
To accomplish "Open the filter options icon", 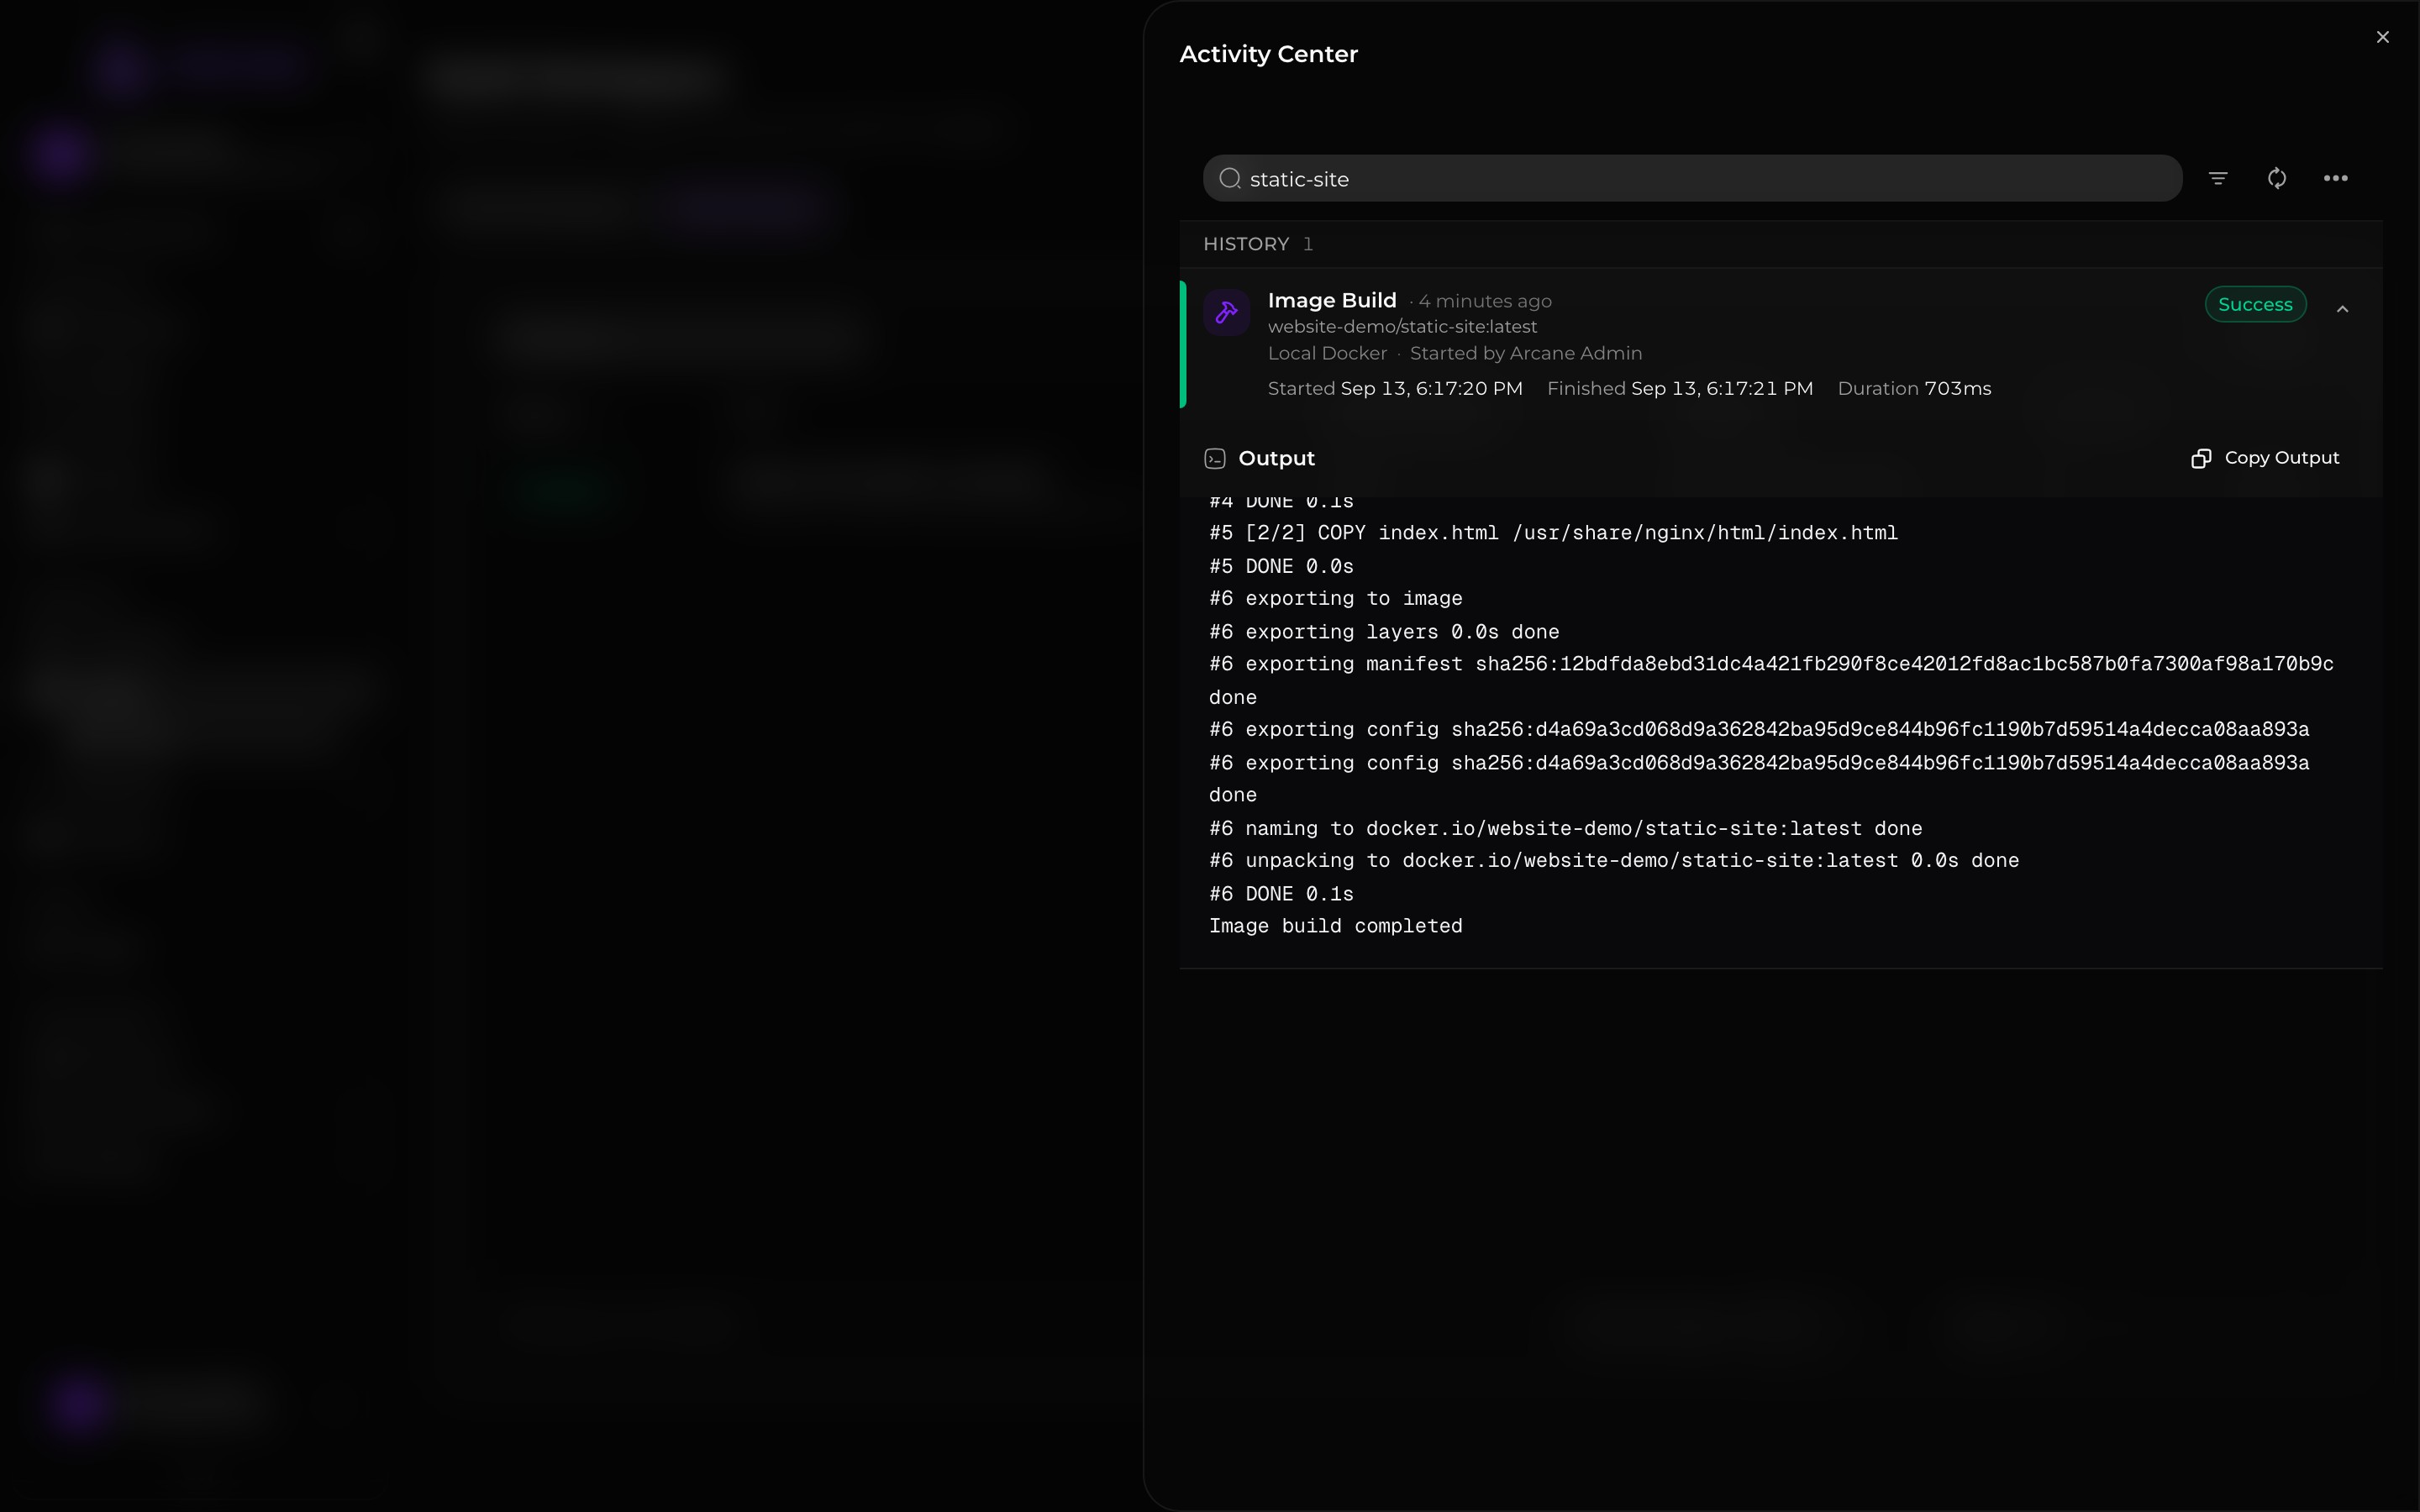I will (2218, 178).
